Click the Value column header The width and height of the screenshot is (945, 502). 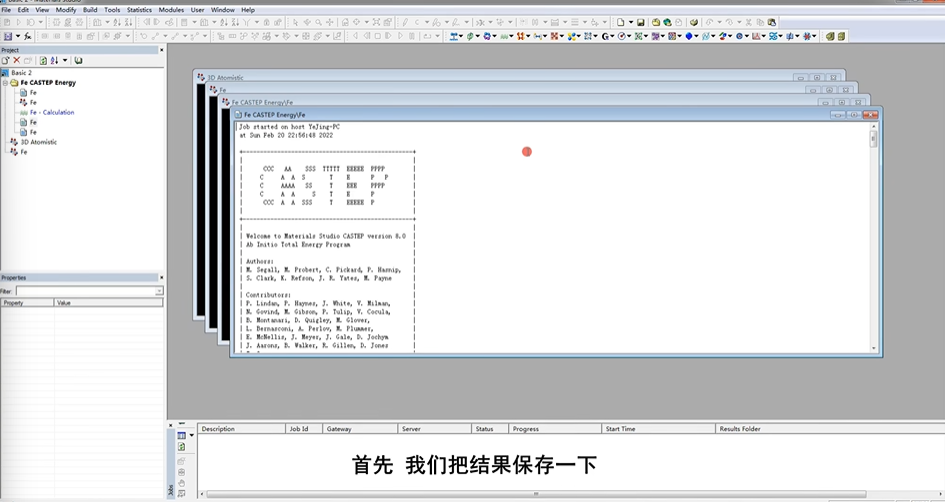(x=108, y=303)
